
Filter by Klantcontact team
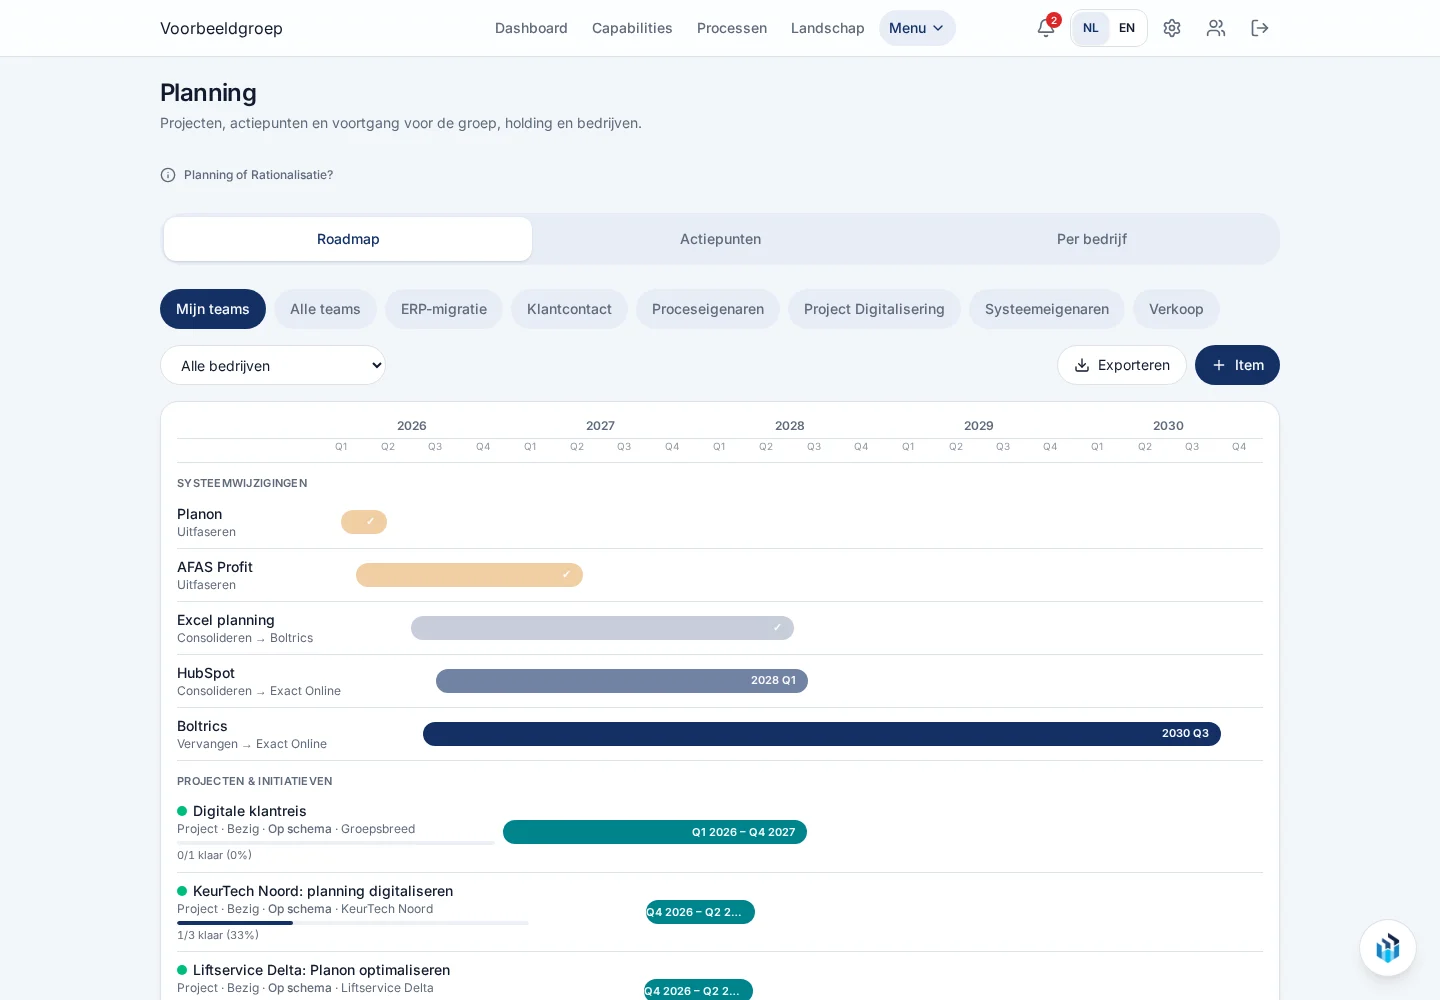click(x=569, y=309)
